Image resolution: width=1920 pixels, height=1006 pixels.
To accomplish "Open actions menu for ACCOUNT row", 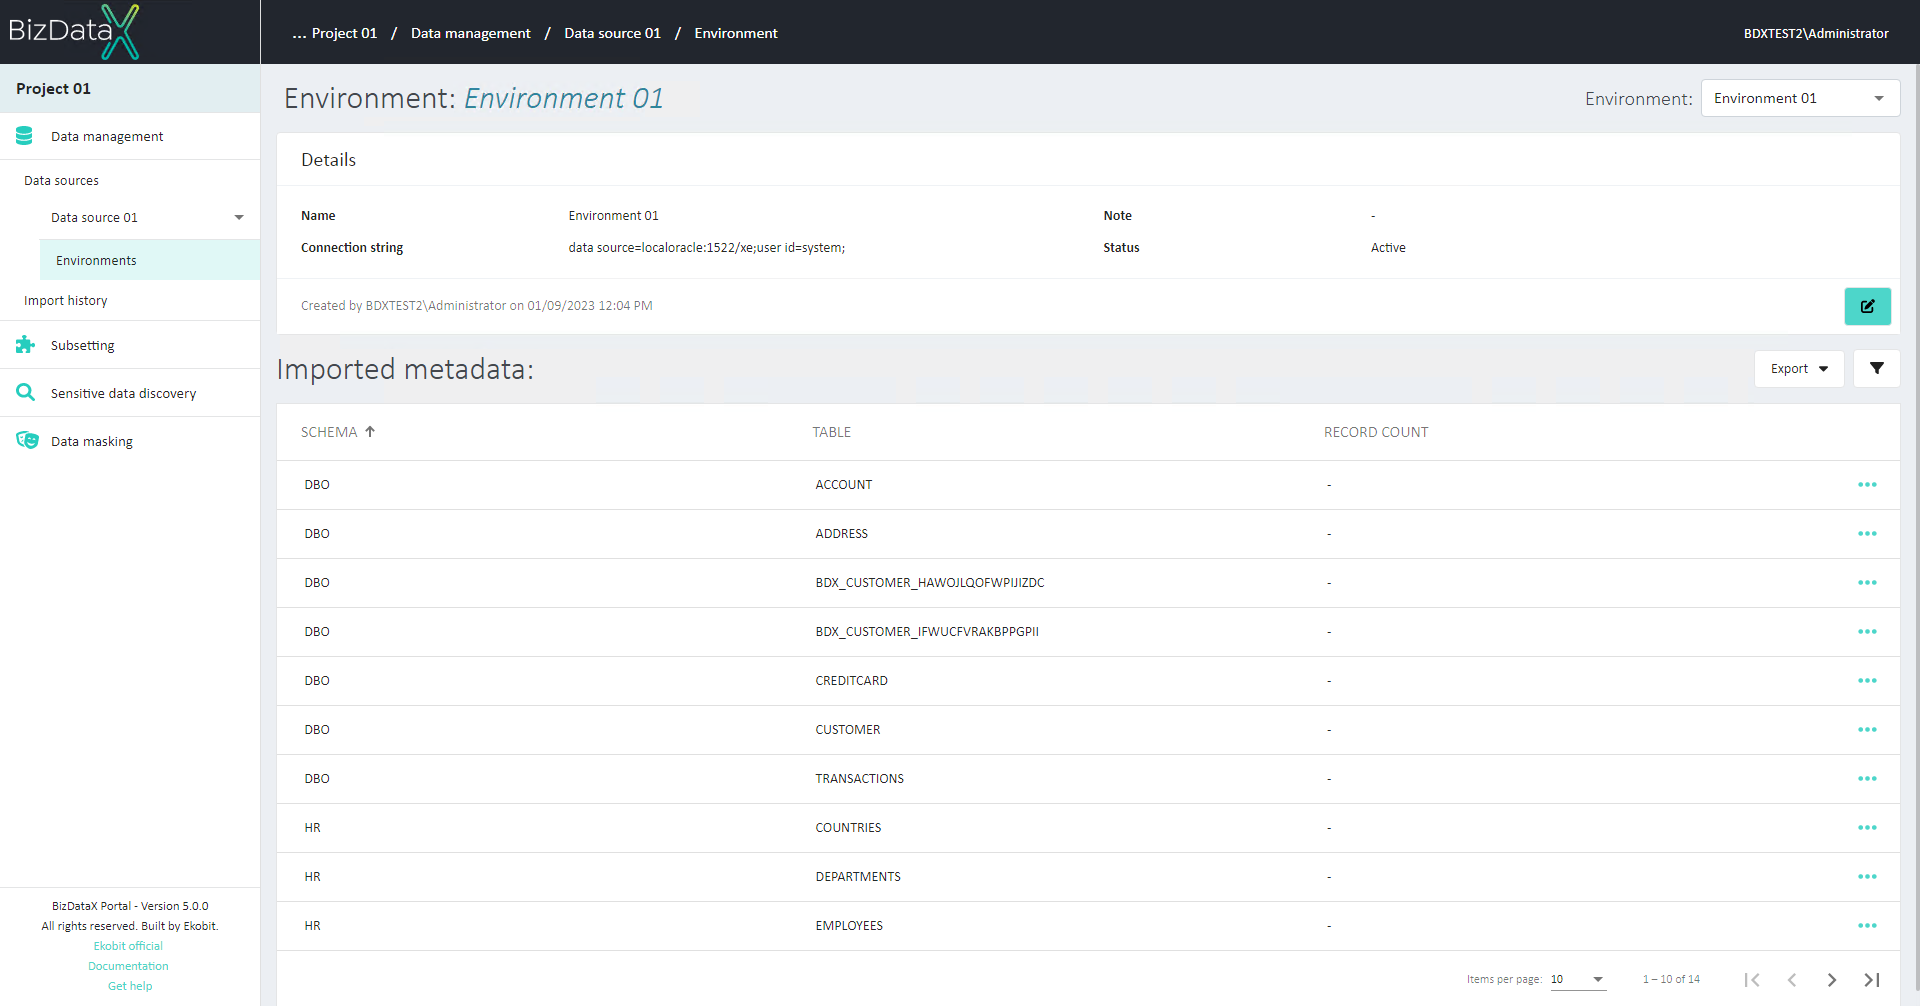I will click(x=1867, y=485).
